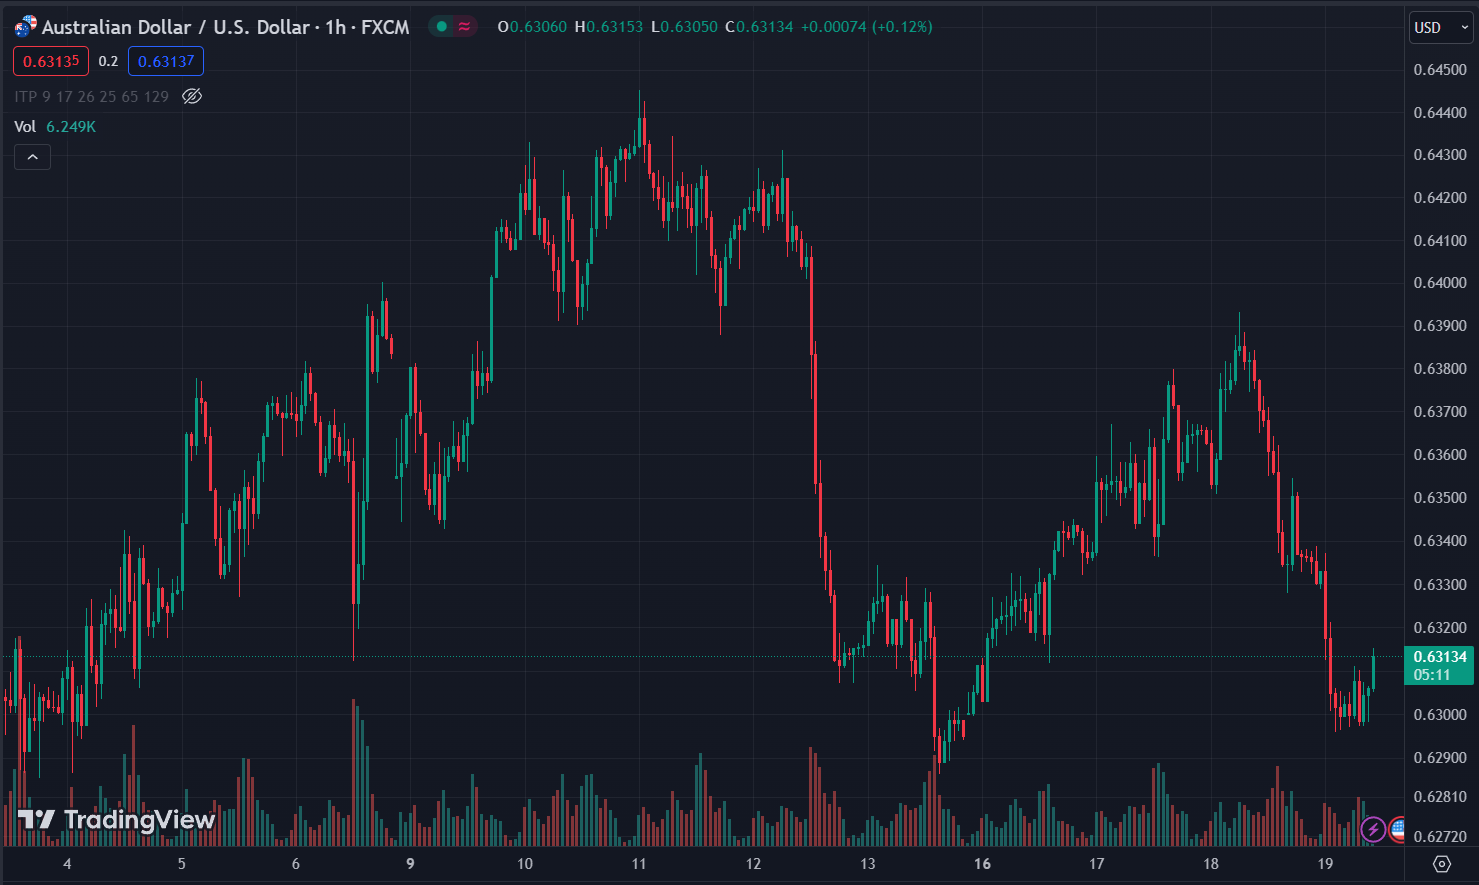Viewport: 1479px width, 885px height.
Task: Select the ITP 9 17 26 25 65 129 legend
Action: (x=91, y=96)
